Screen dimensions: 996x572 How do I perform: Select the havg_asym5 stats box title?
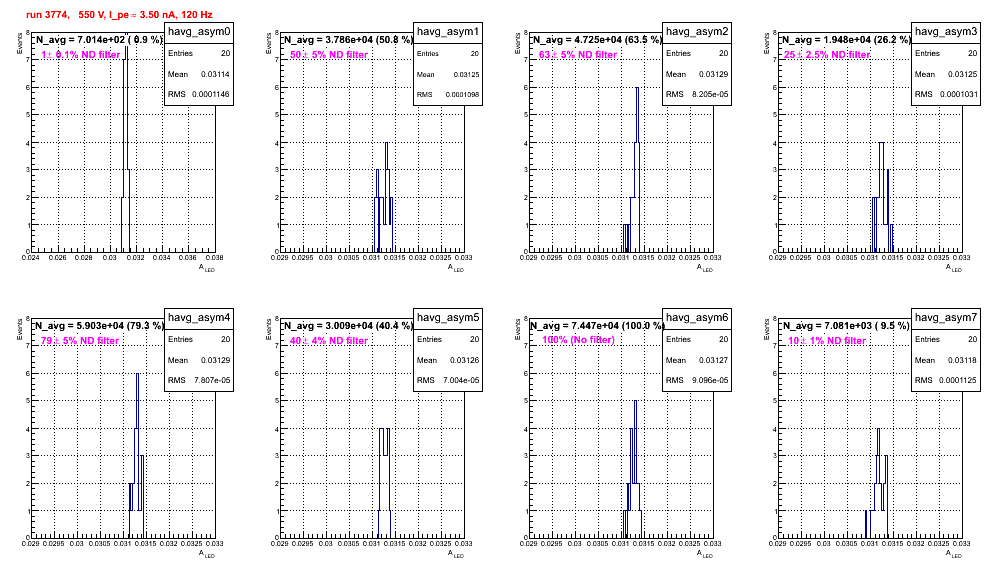(448, 317)
